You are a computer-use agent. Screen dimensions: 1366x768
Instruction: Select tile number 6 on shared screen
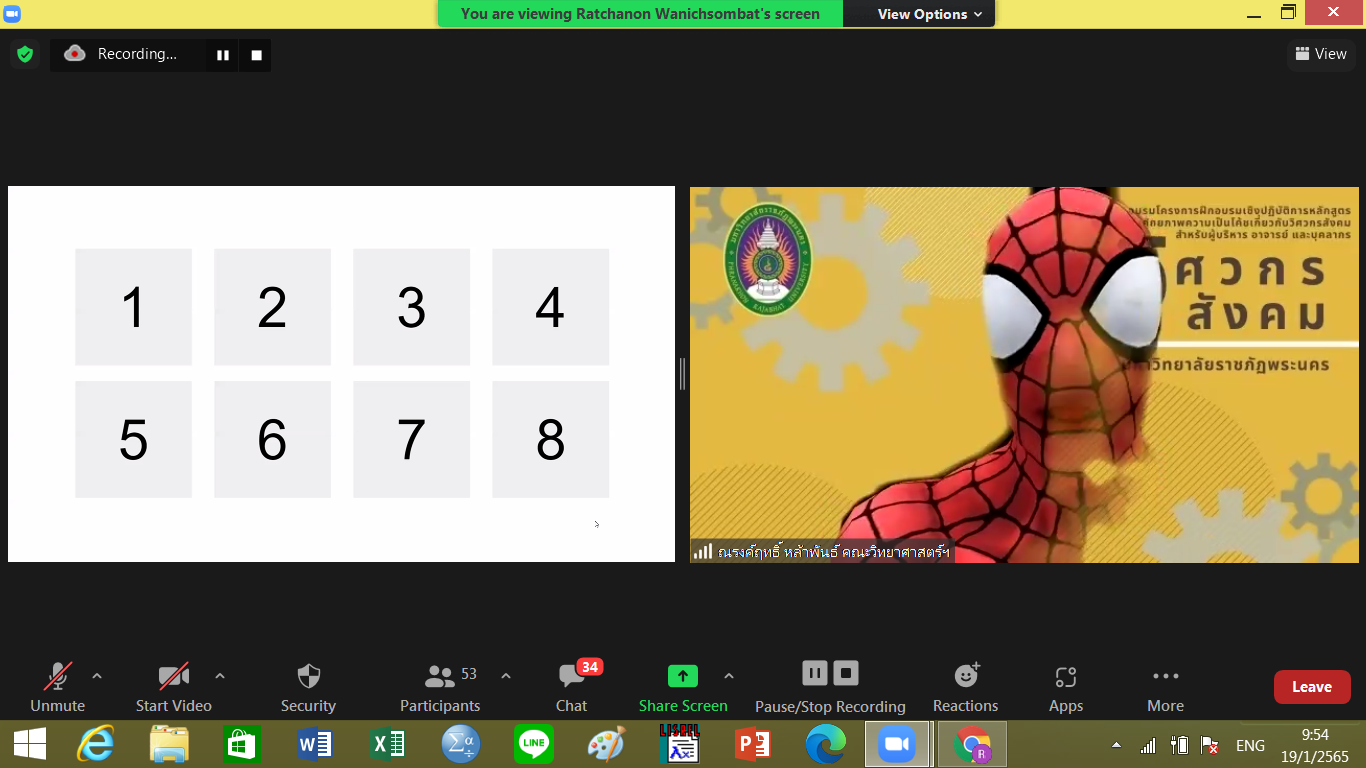[x=272, y=439]
